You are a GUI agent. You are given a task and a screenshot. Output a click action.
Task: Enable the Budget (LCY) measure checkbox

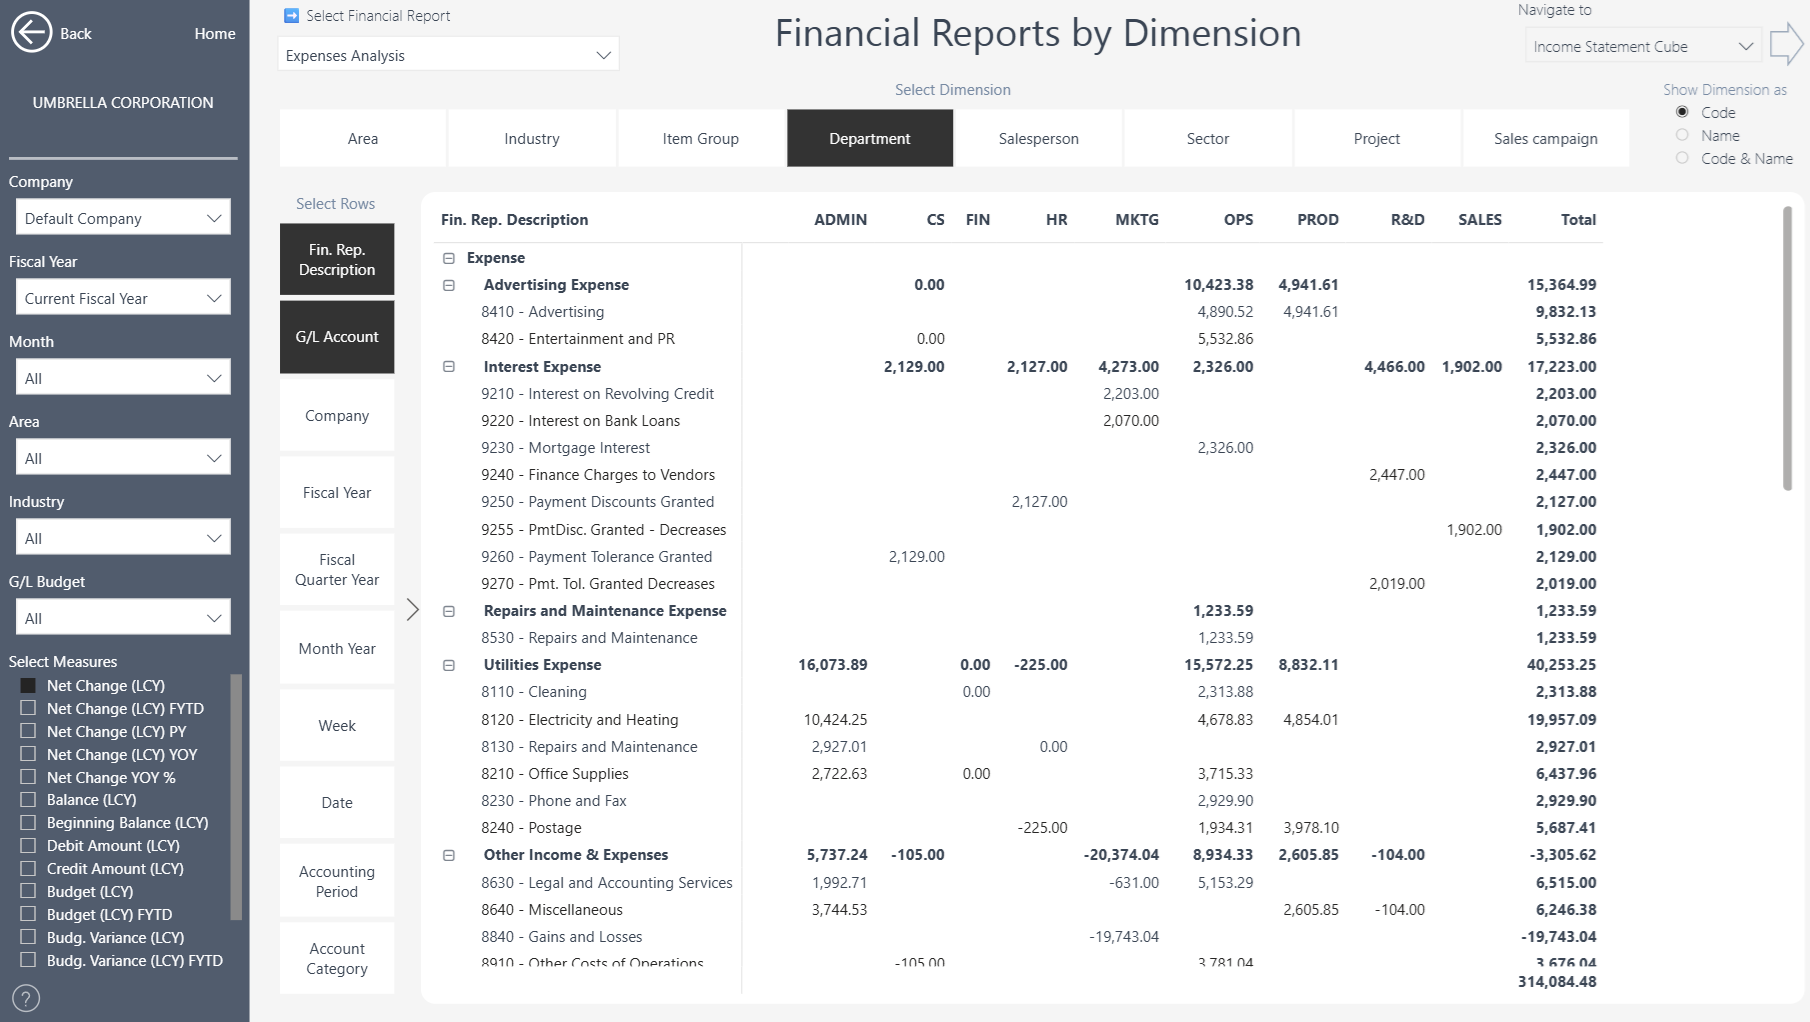28,891
